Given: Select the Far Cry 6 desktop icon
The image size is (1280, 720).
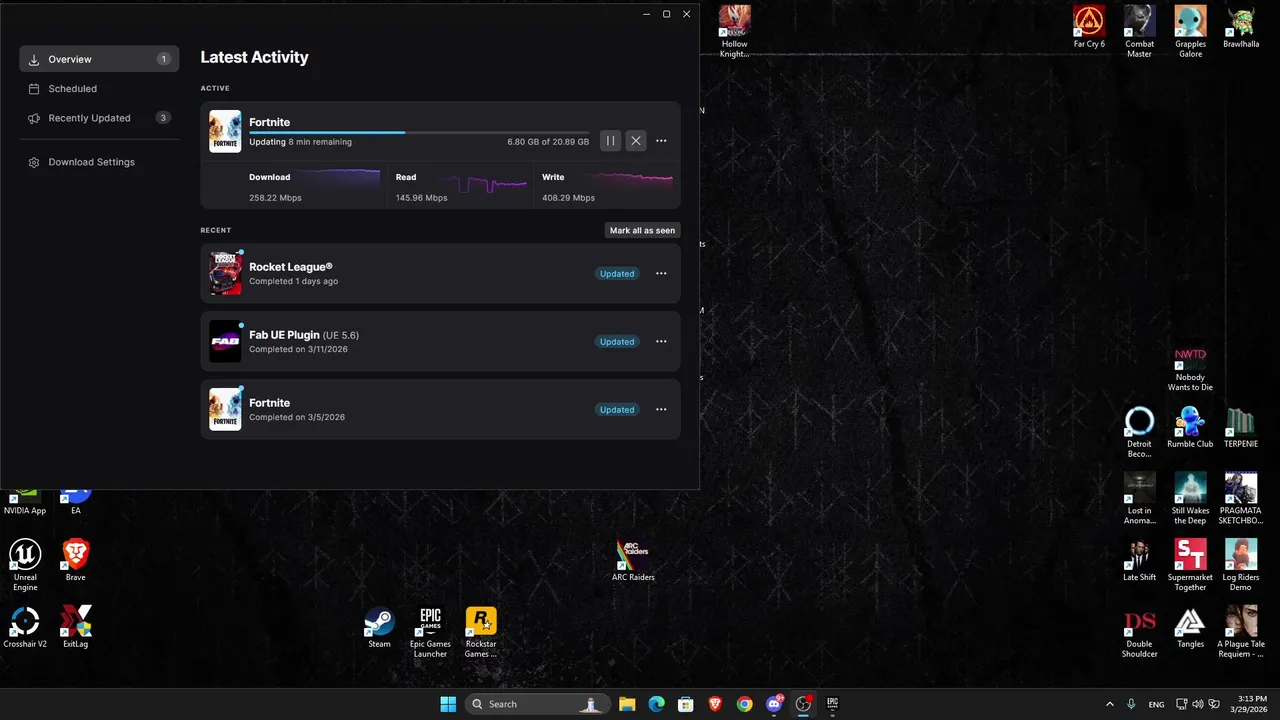Looking at the screenshot, I should pos(1089,27).
